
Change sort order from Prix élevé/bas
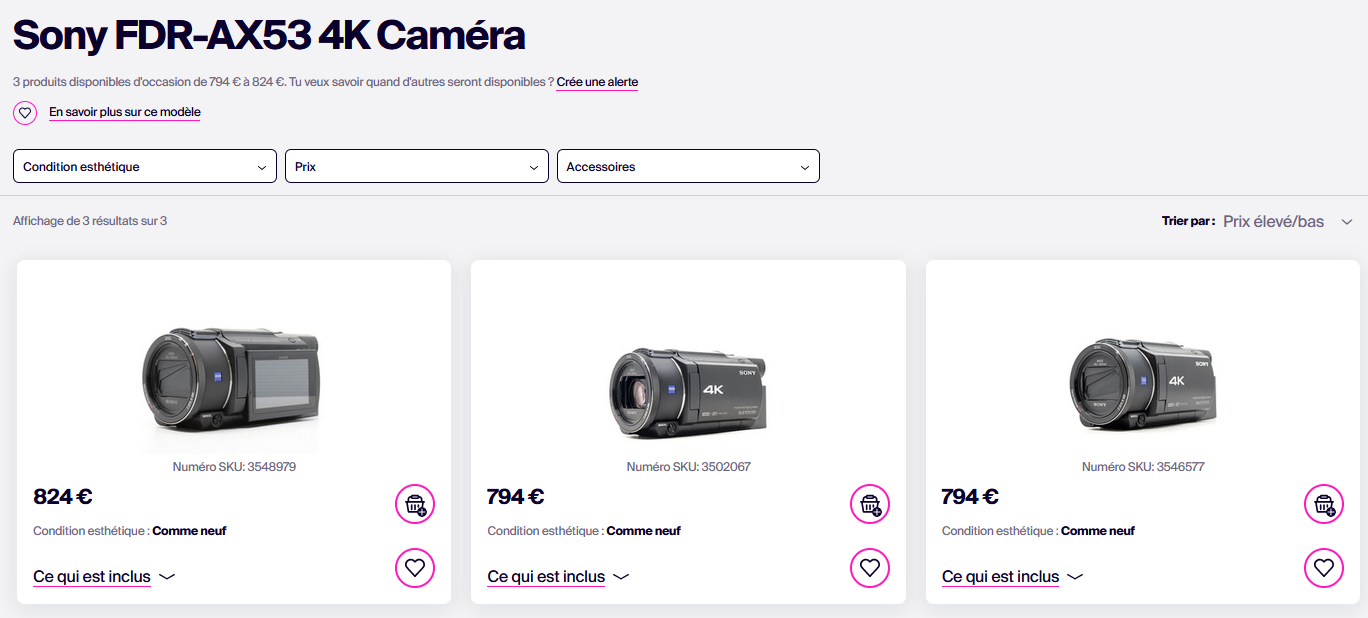tap(1287, 221)
